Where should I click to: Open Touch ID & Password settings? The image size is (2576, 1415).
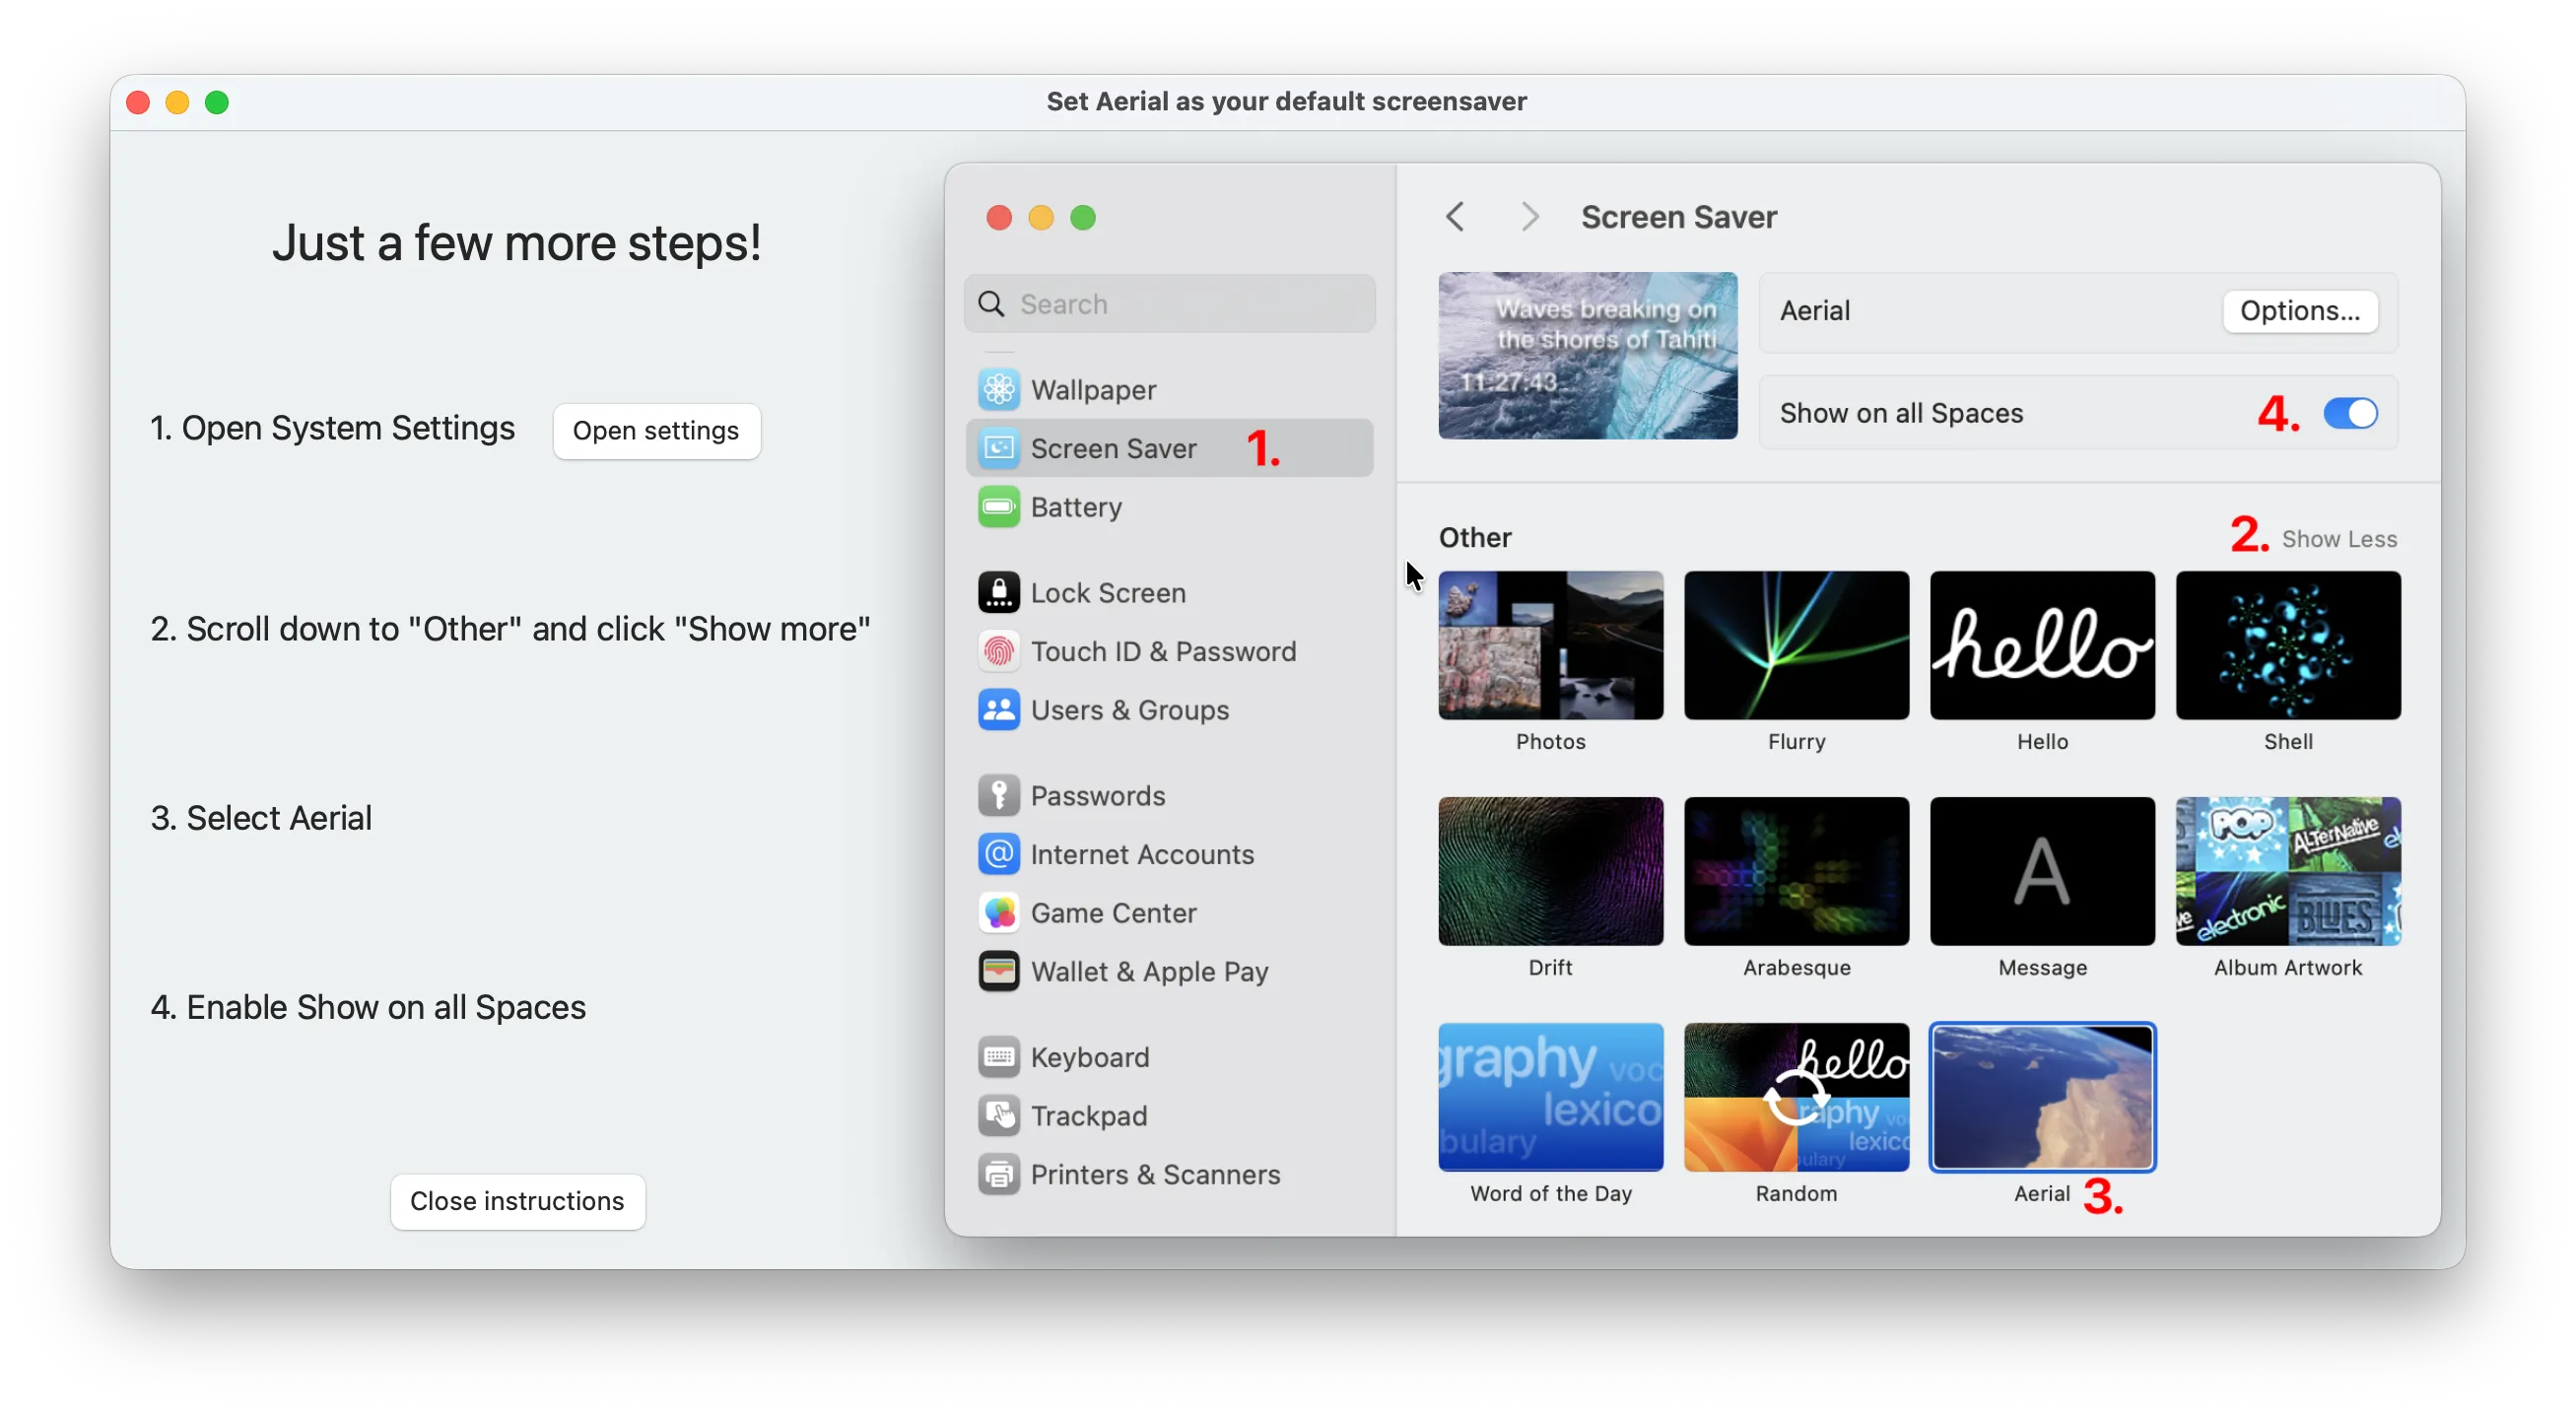pos(1169,651)
